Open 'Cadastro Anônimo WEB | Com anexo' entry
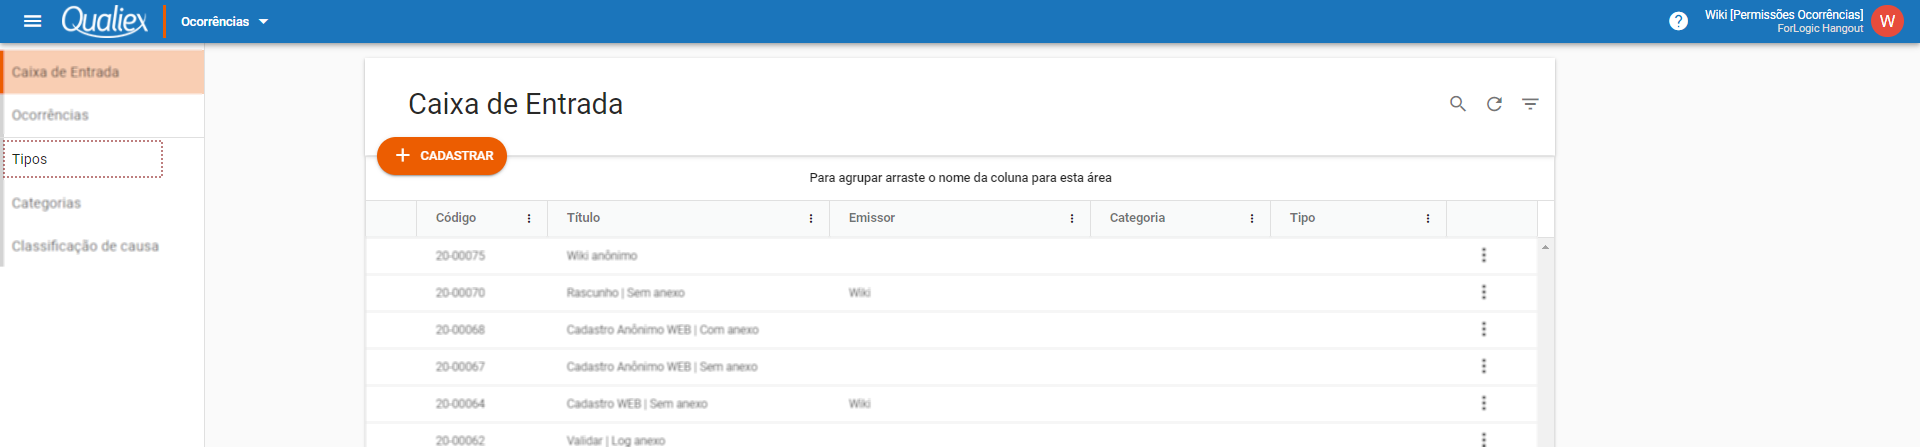This screenshot has width=1920, height=447. pyautogui.click(x=662, y=330)
